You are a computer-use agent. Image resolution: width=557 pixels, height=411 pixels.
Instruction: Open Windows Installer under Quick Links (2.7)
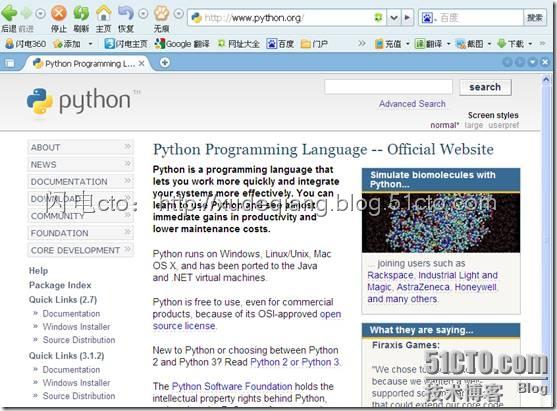(77, 326)
